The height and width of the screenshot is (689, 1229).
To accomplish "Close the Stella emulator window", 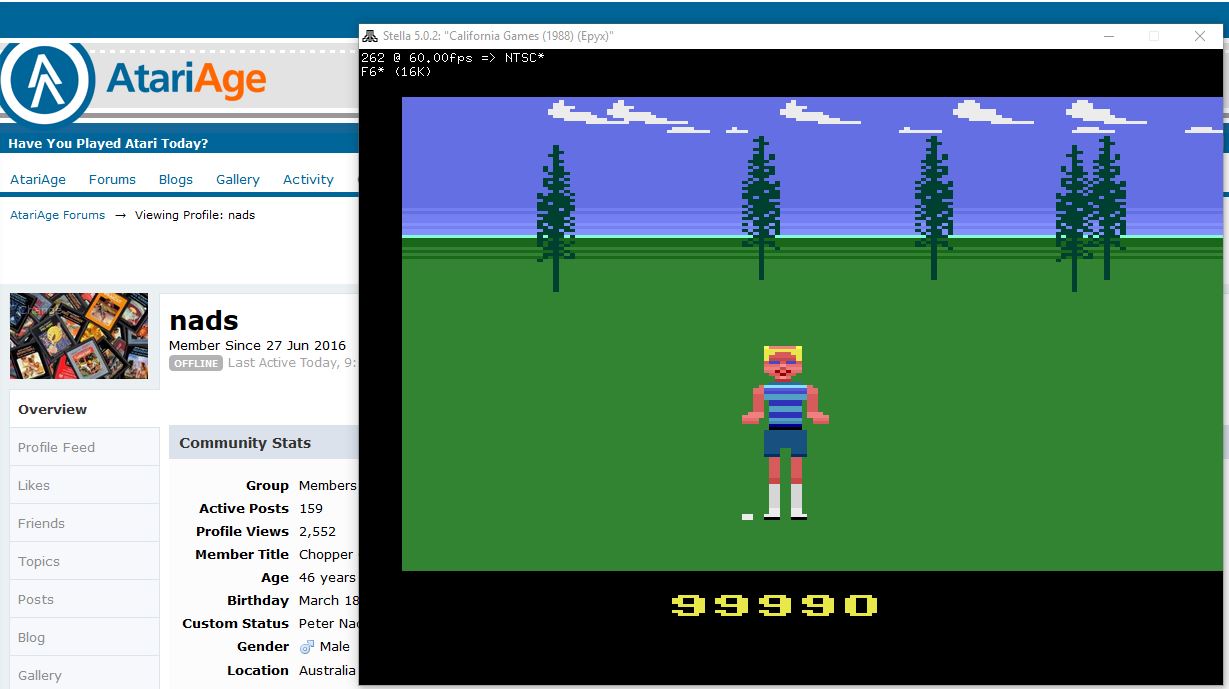I will [1199, 36].
